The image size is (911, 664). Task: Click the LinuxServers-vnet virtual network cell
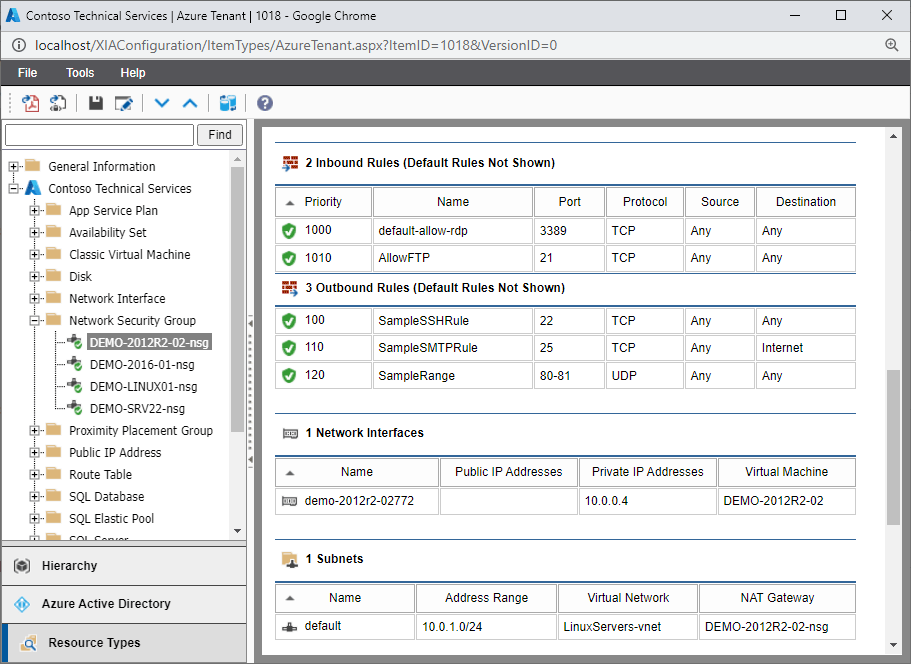627,627
